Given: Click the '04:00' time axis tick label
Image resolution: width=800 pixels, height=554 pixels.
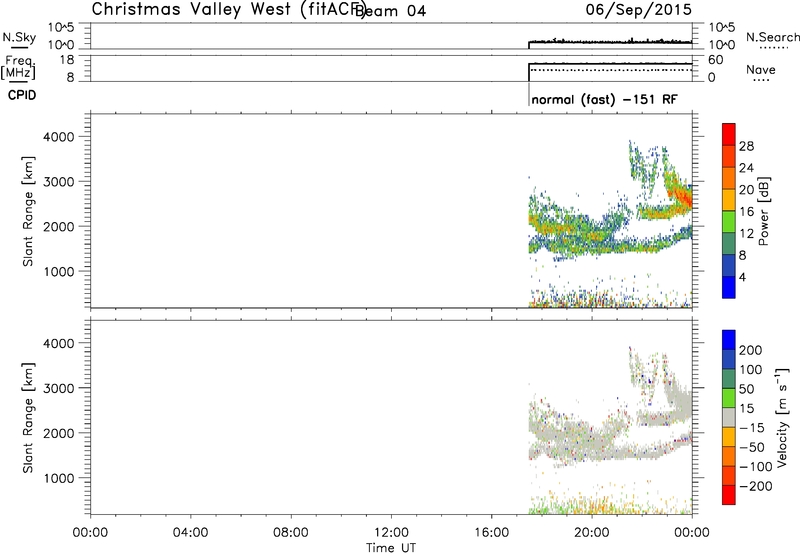Looking at the screenshot, I should [x=191, y=533].
